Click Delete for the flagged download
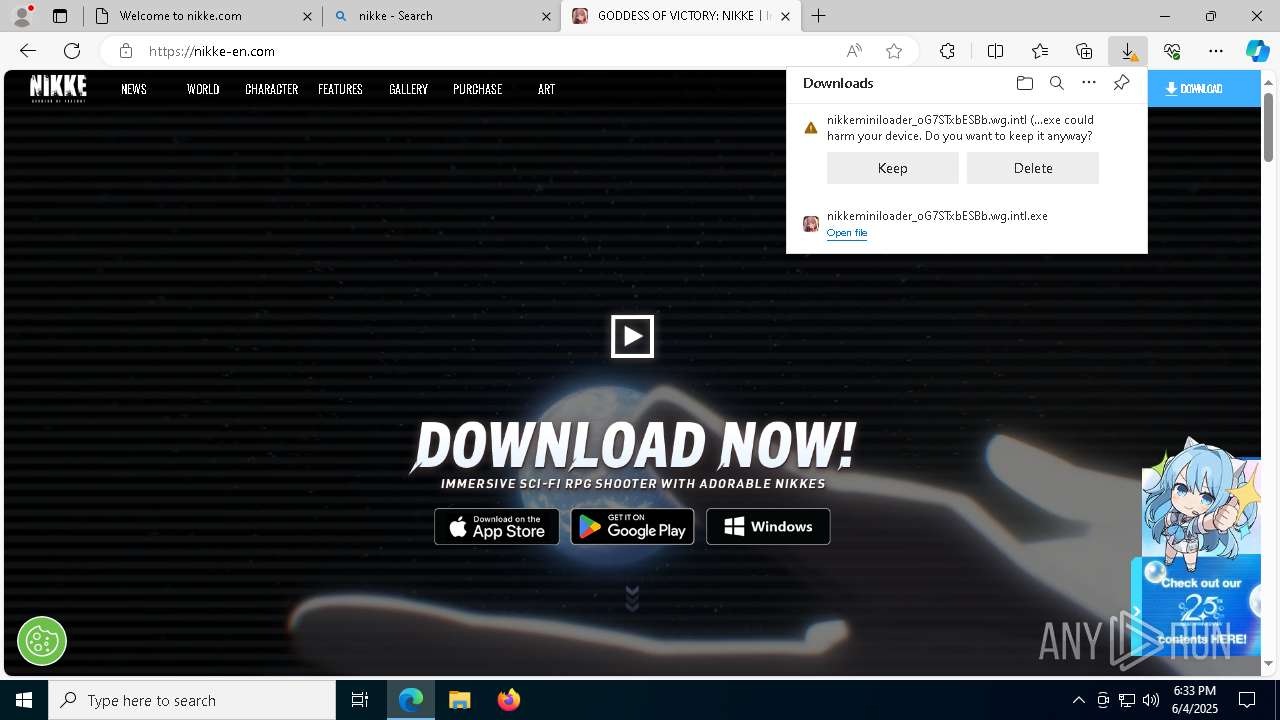The image size is (1280, 720). pyautogui.click(x=1033, y=168)
